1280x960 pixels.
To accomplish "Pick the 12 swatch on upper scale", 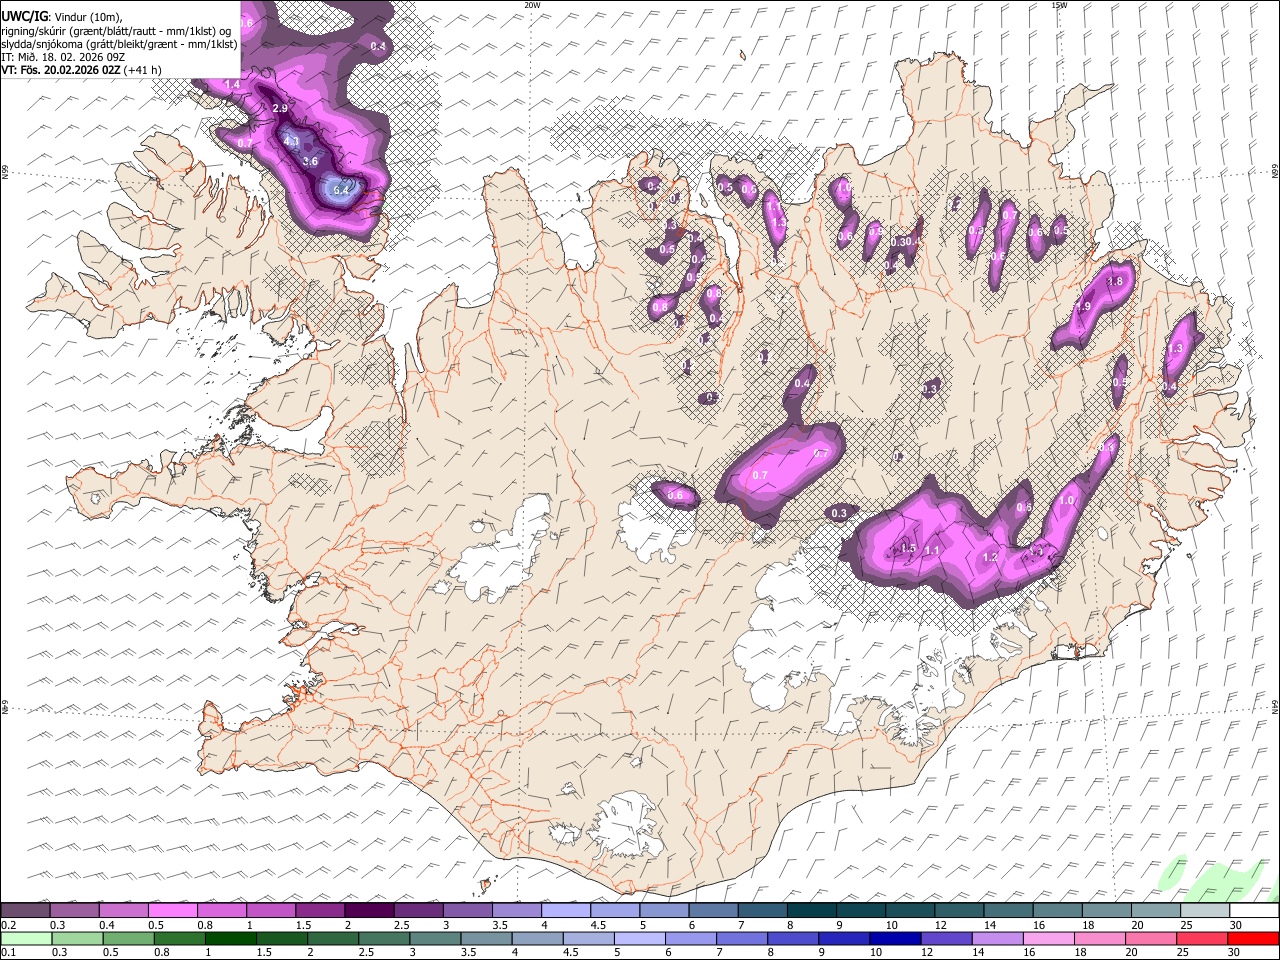I will tap(959, 910).
